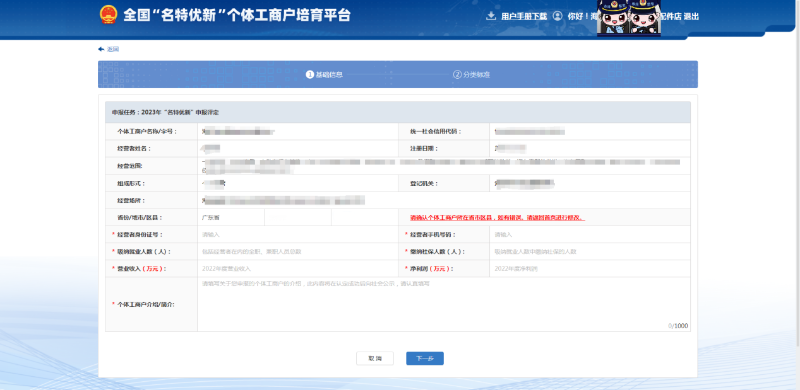Screen dimensions: 800x390
Task: Click the step 2 circle icon
Action: coord(457,75)
